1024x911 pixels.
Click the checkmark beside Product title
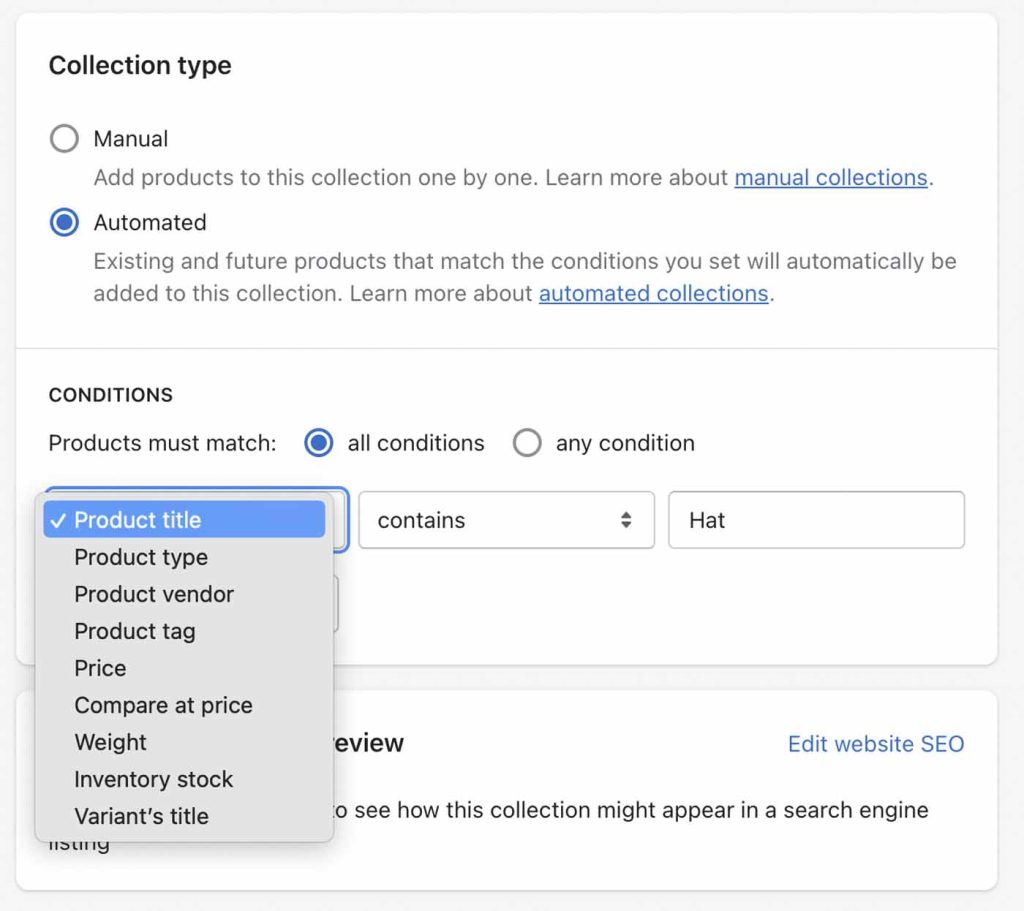click(59, 520)
